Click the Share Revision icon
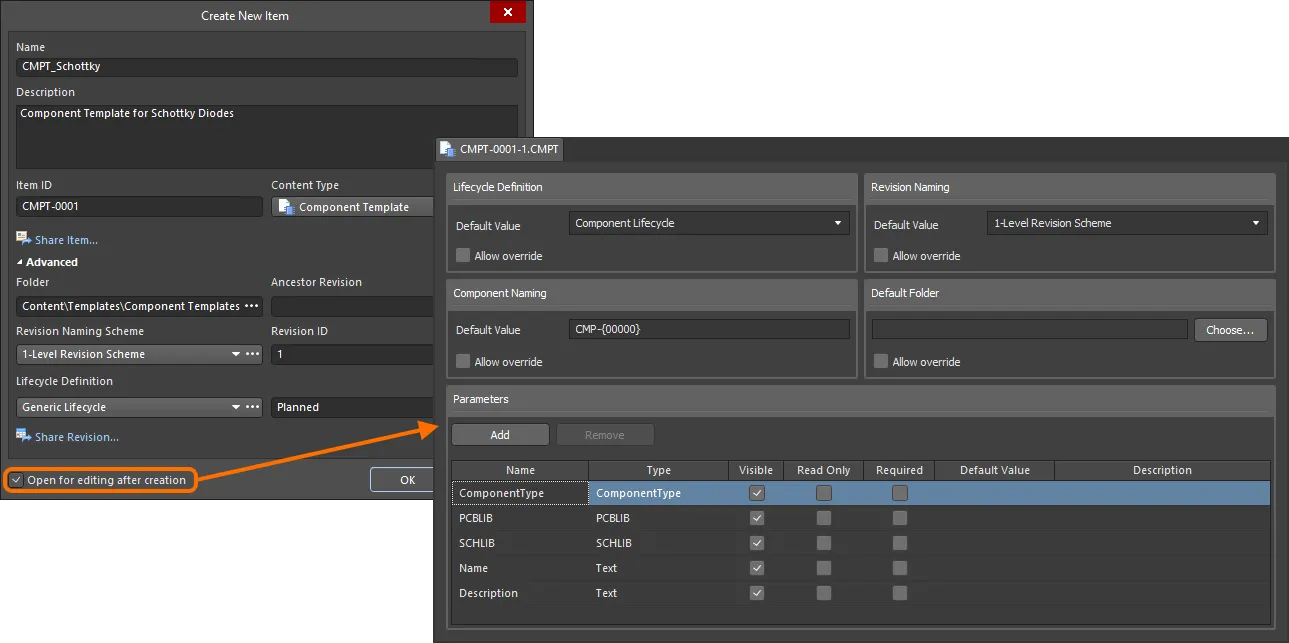Viewport: 1289px width, 643px height. pos(23,436)
